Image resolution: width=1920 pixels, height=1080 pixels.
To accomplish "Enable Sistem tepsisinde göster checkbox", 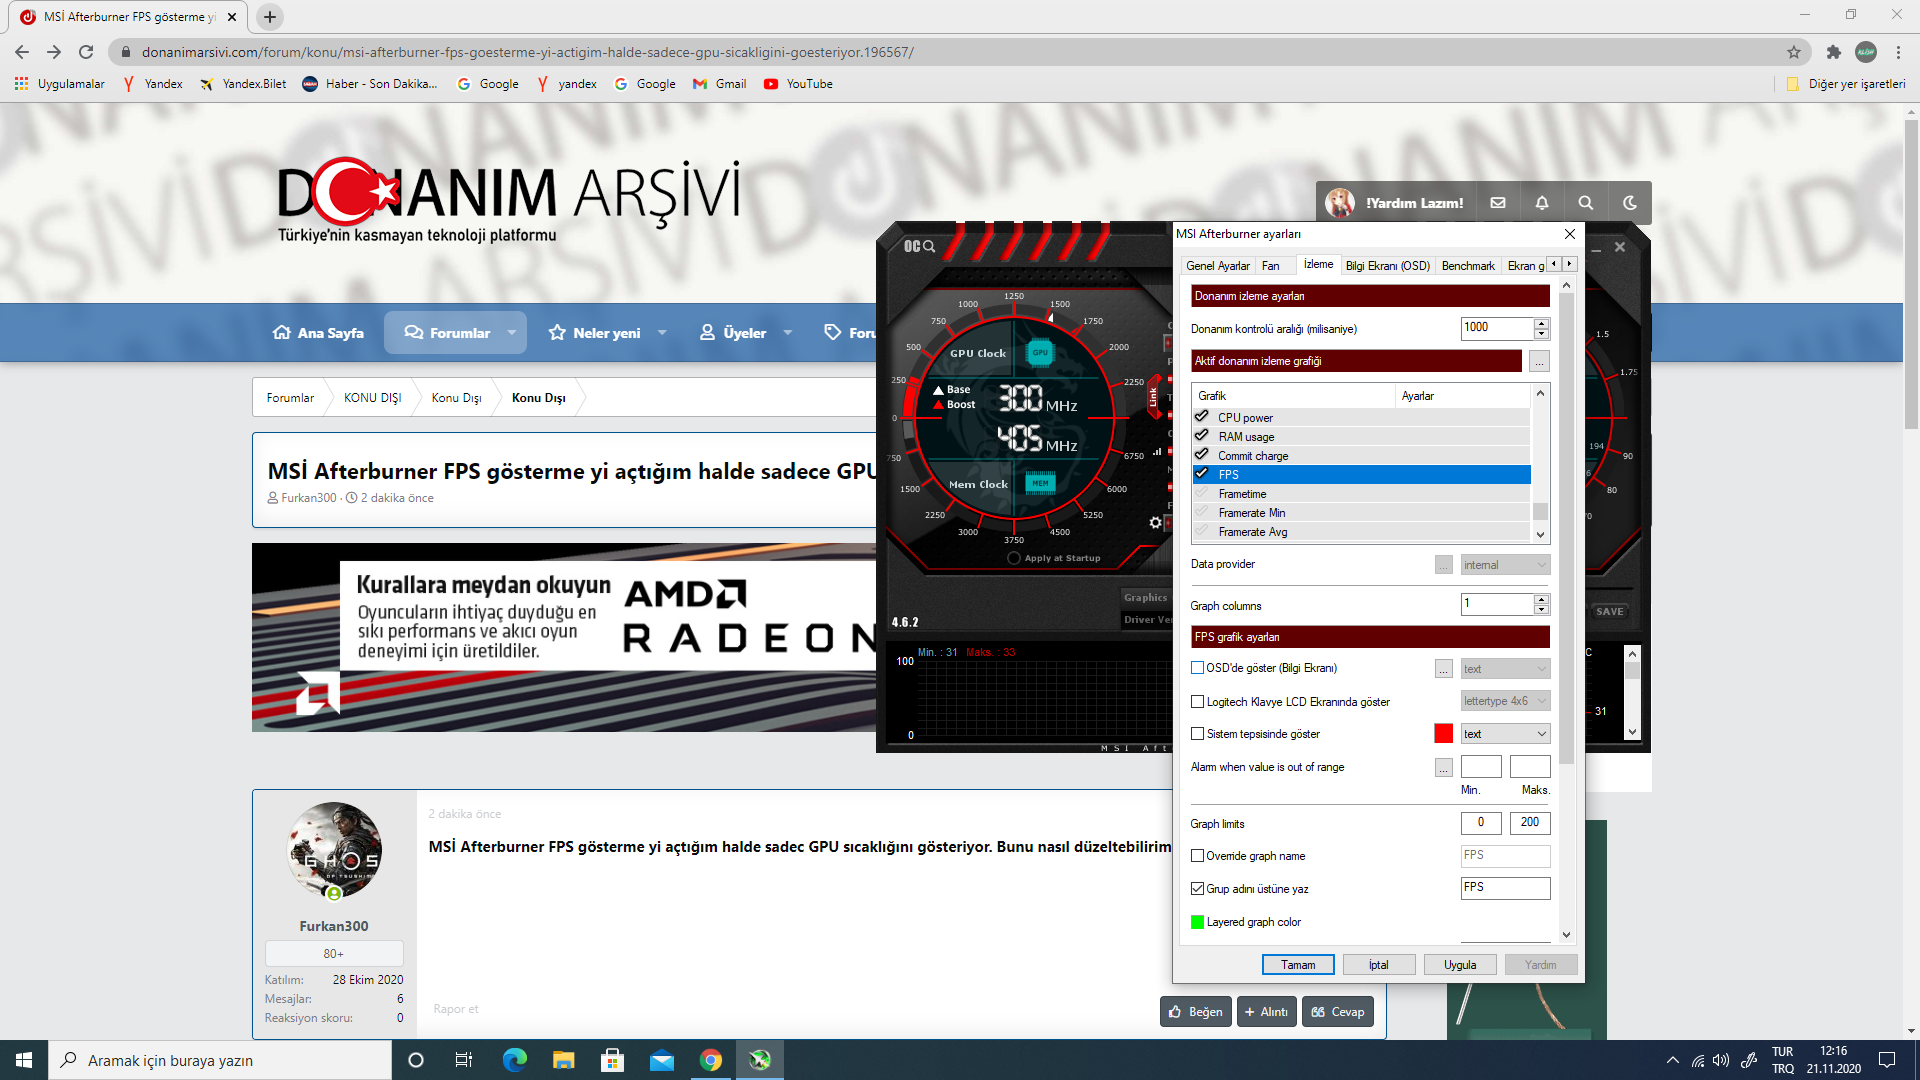I will (1197, 734).
